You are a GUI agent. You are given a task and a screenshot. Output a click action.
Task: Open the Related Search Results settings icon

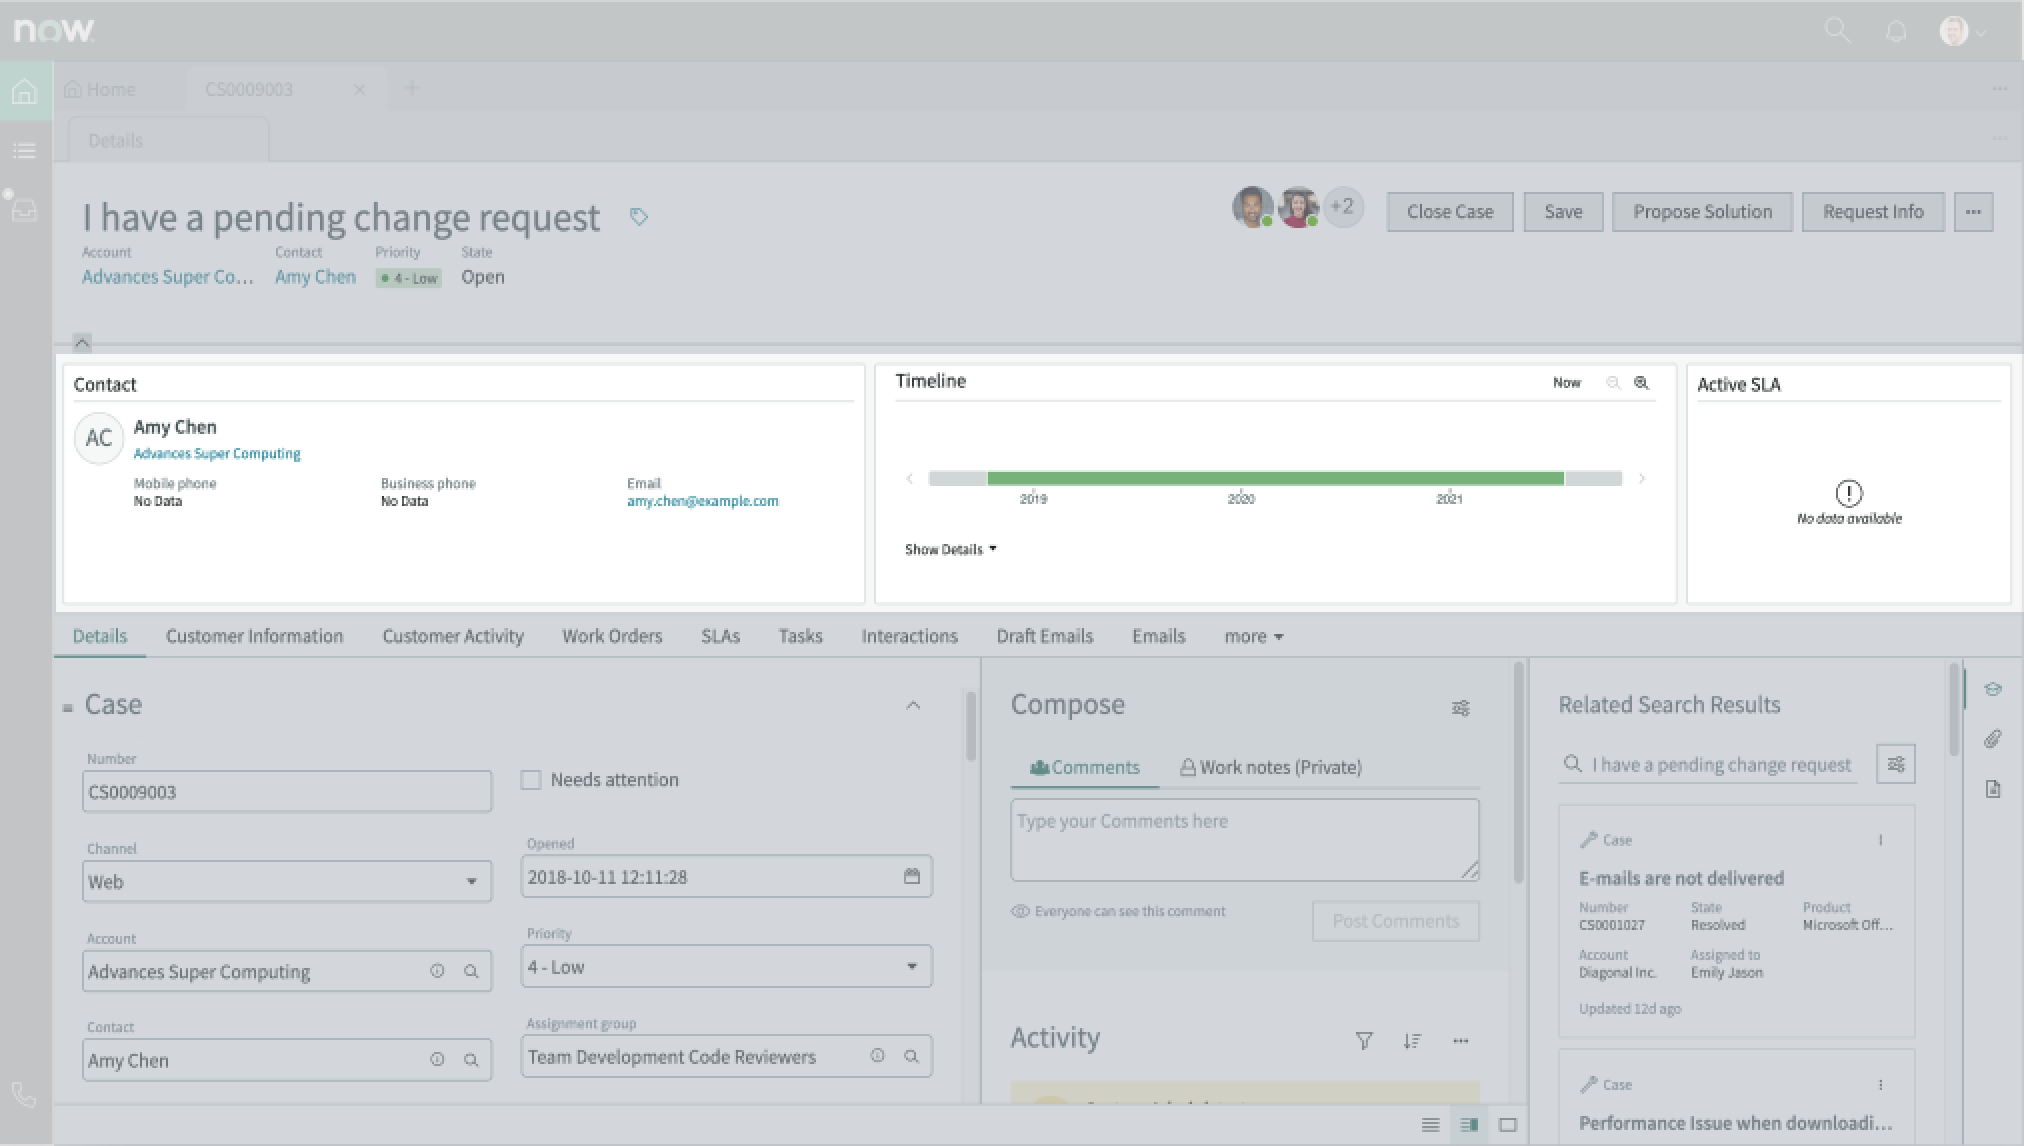pyautogui.click(x=1896, y=763)
